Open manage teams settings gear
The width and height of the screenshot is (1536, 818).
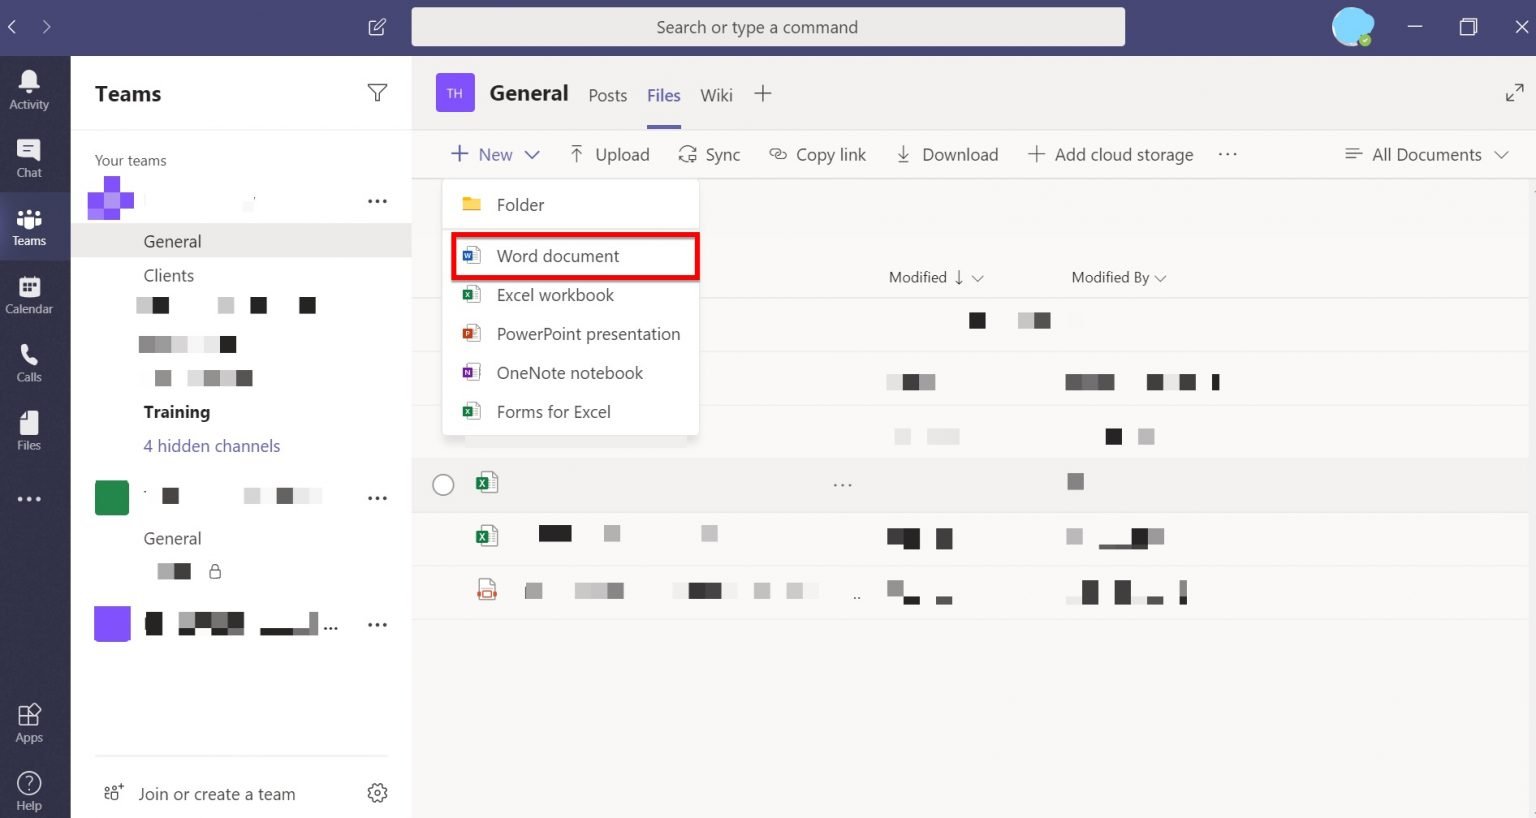[x=377, y=793]
